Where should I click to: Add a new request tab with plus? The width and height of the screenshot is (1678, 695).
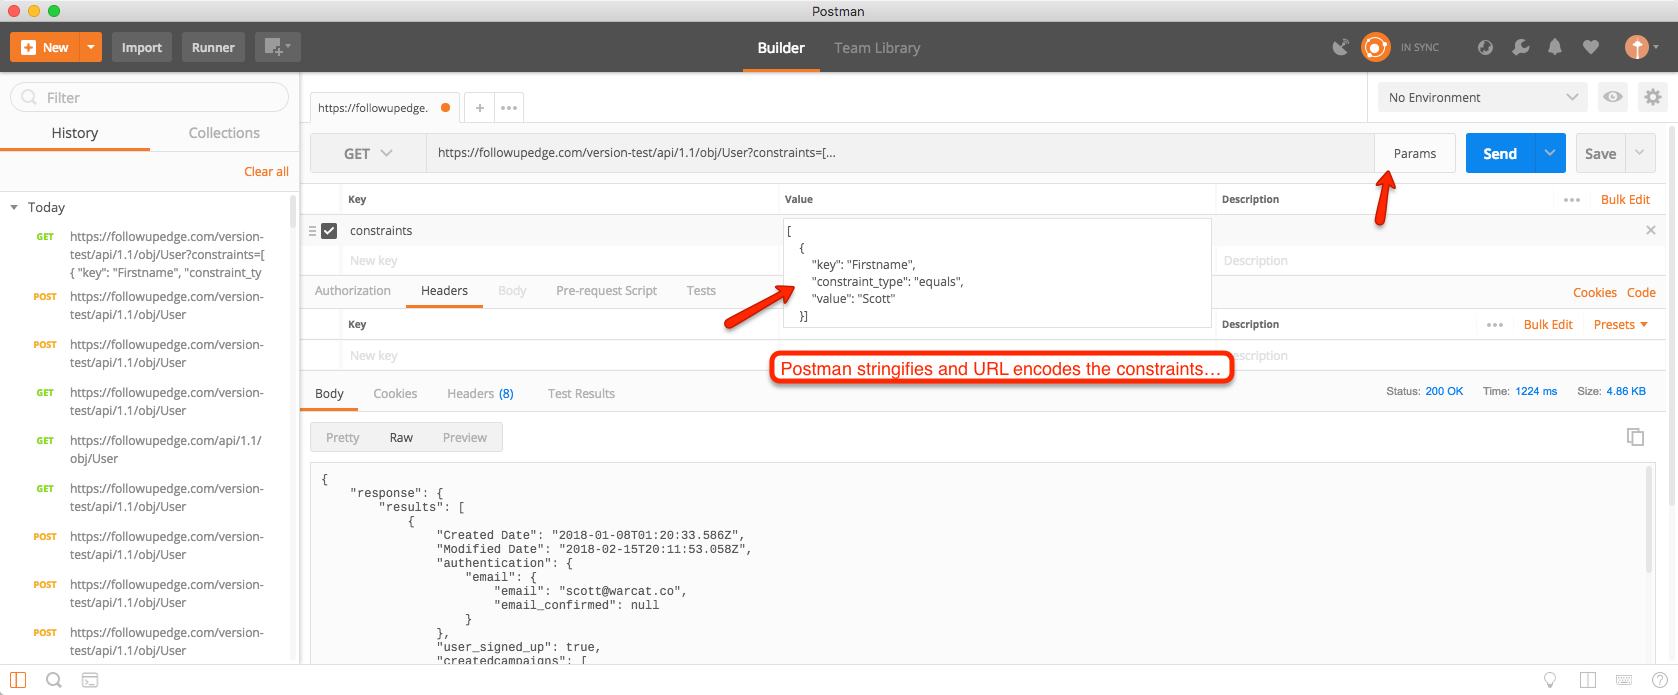coord(480,108)
